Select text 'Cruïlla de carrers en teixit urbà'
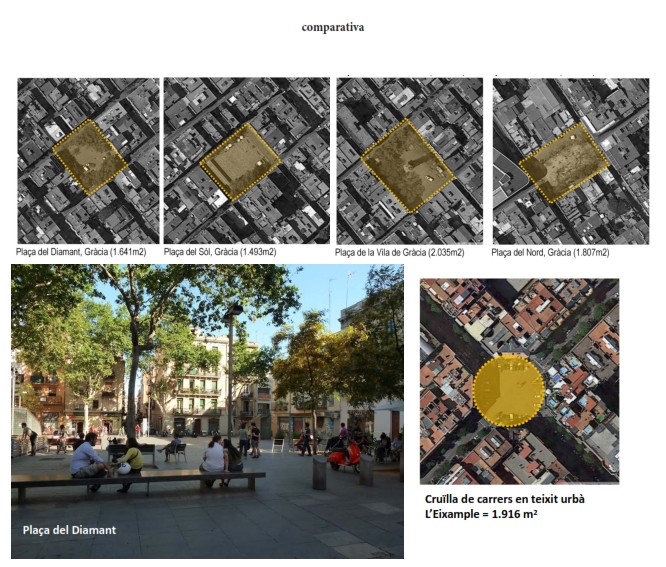The height and width of the screenshot is (567, 666). [x=505, y=499]
